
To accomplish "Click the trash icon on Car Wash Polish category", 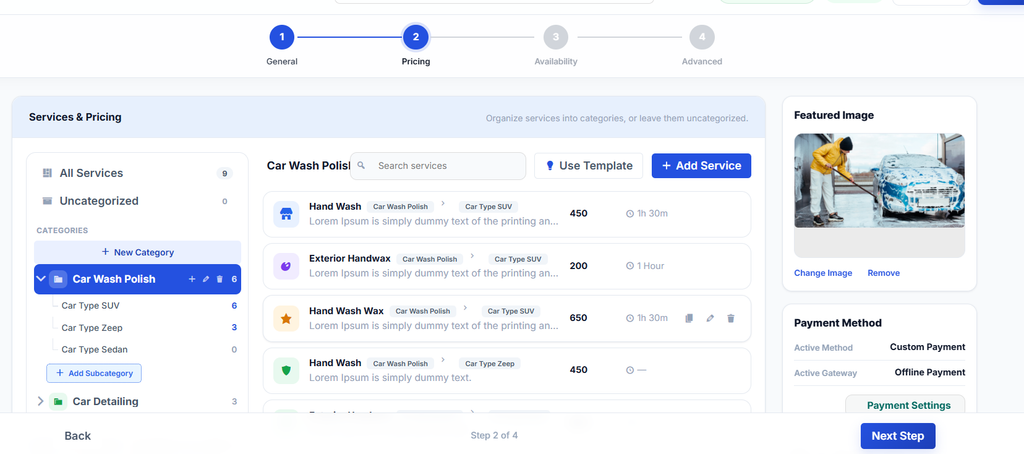I will click(219, 279).
